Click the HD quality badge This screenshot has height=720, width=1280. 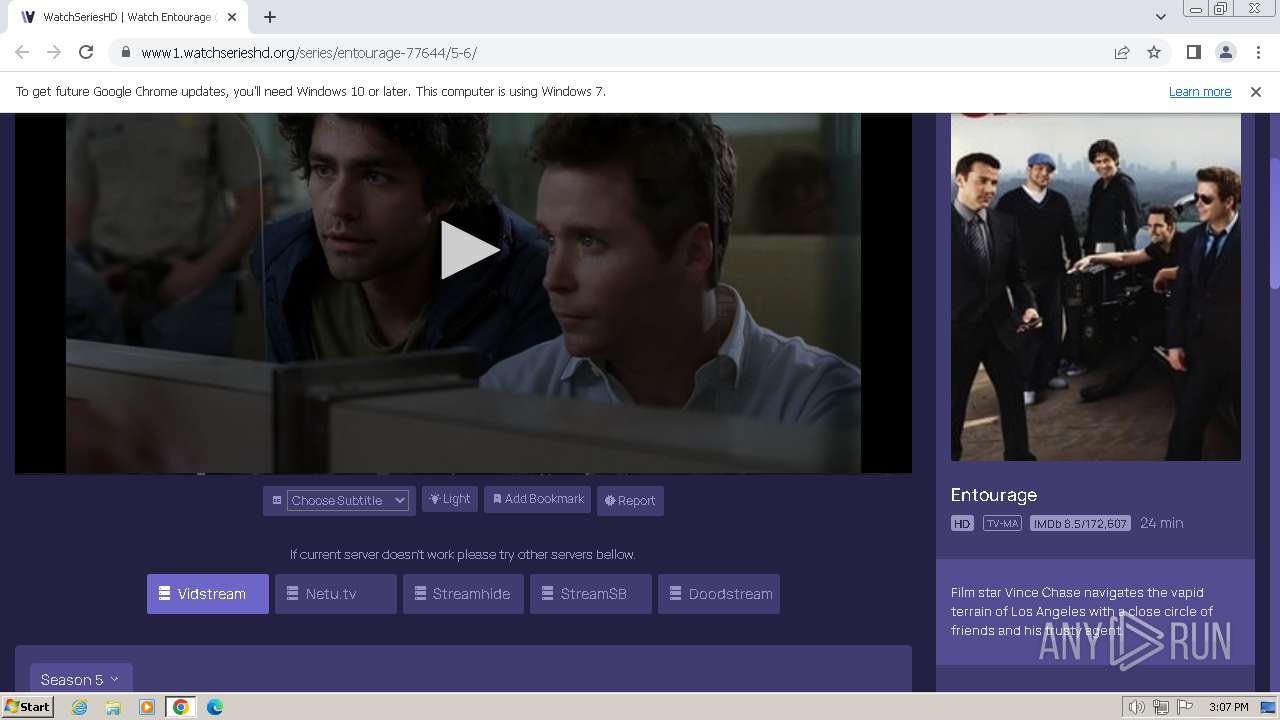coord(962,524)
